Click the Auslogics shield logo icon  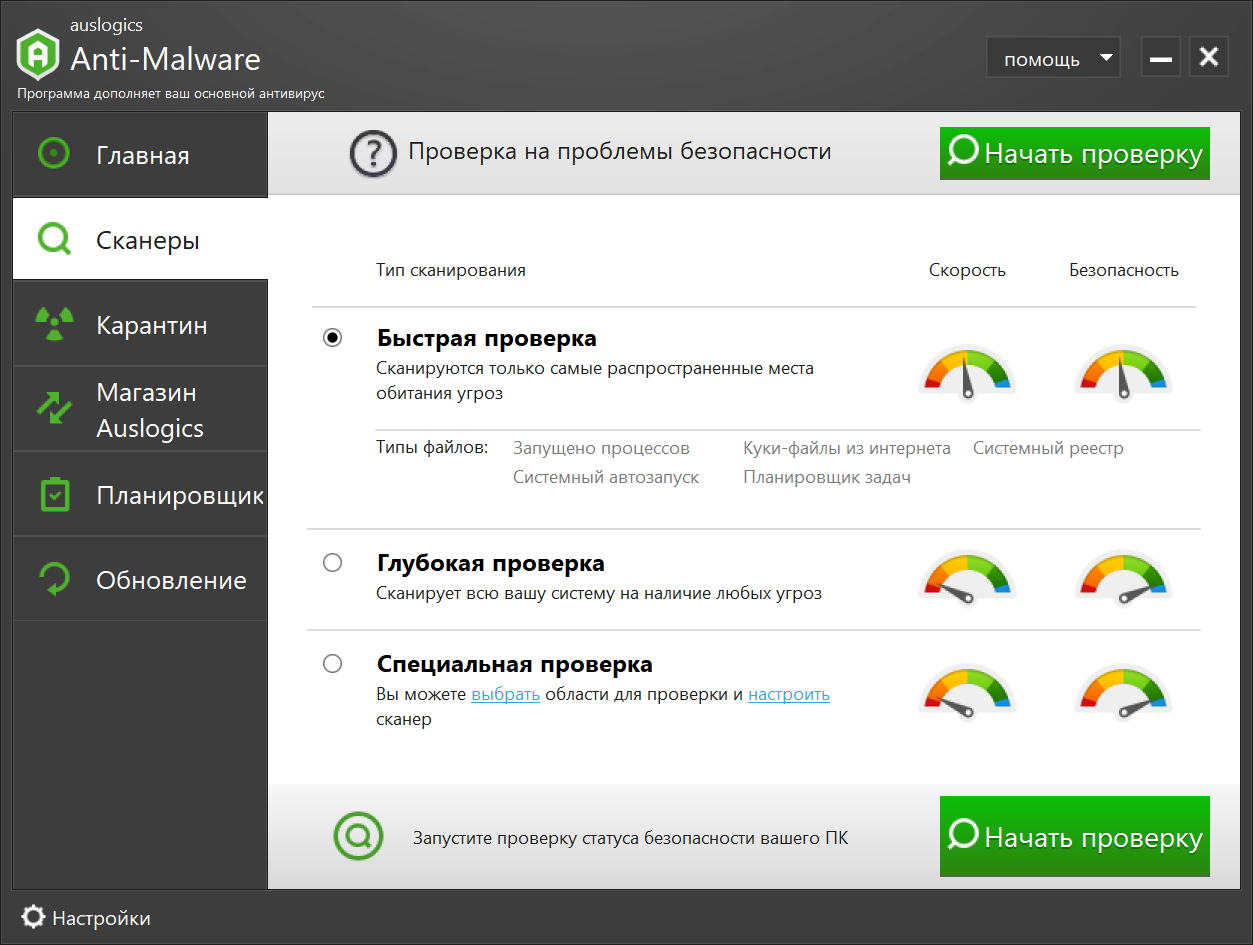coord(37,55)
